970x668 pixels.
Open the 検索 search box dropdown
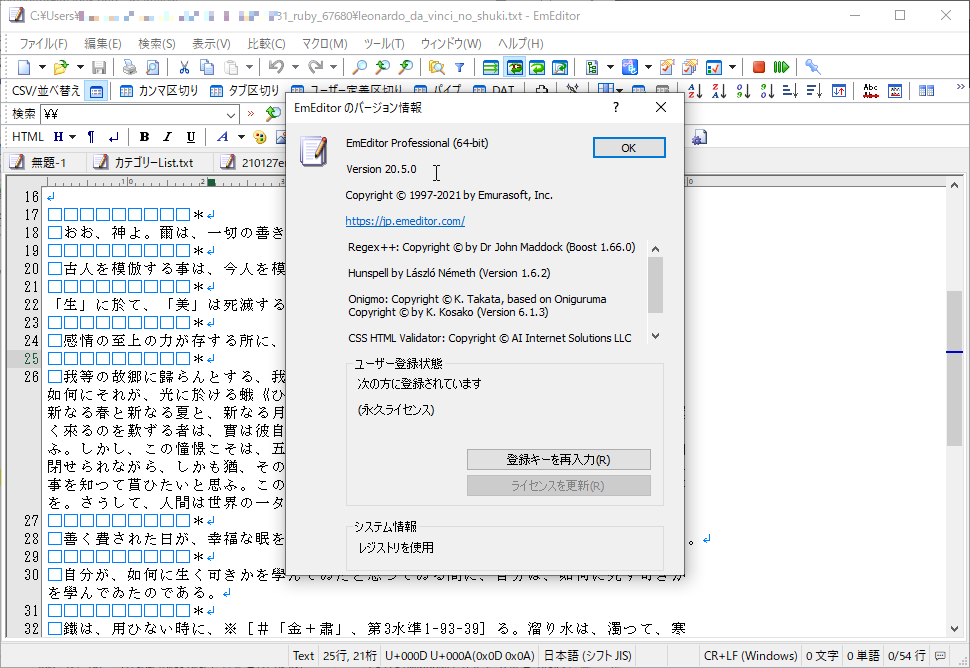click(x=229, y=113)
